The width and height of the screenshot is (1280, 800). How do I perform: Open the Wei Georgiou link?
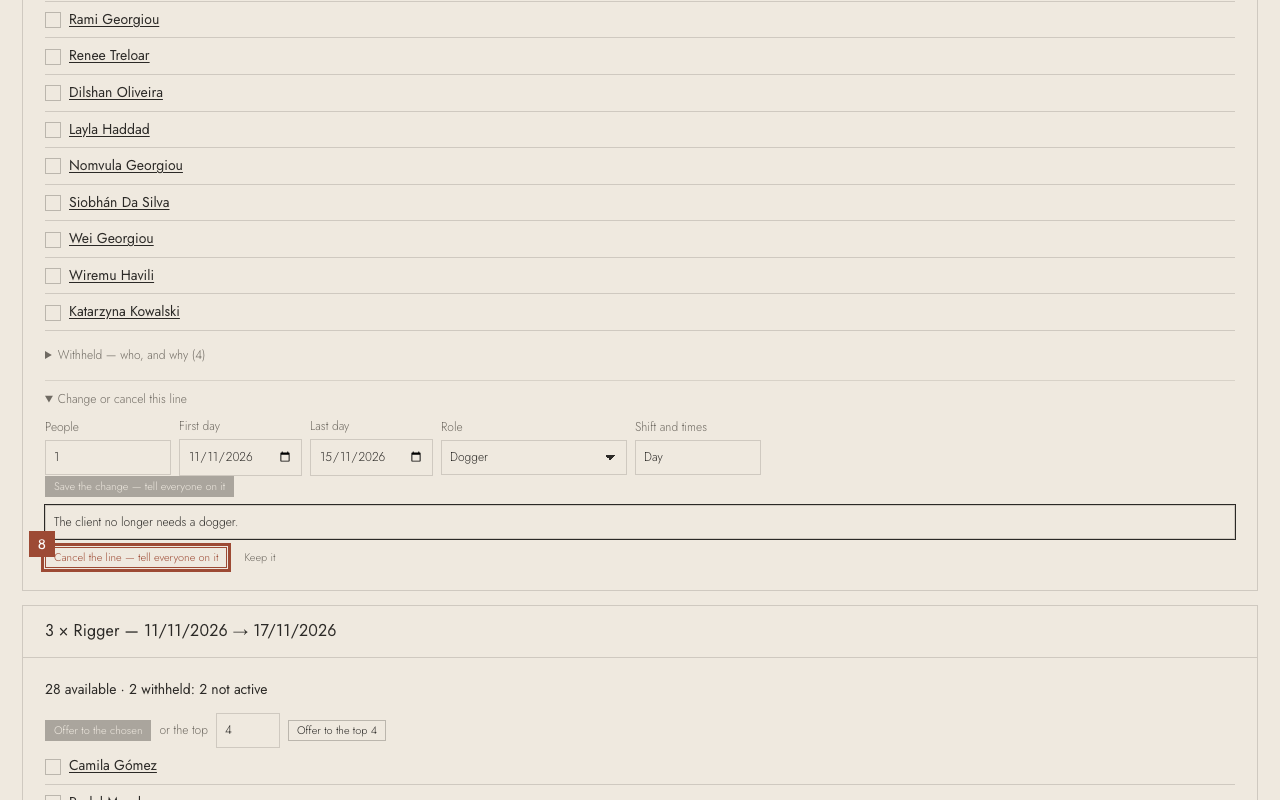(111, 238)
